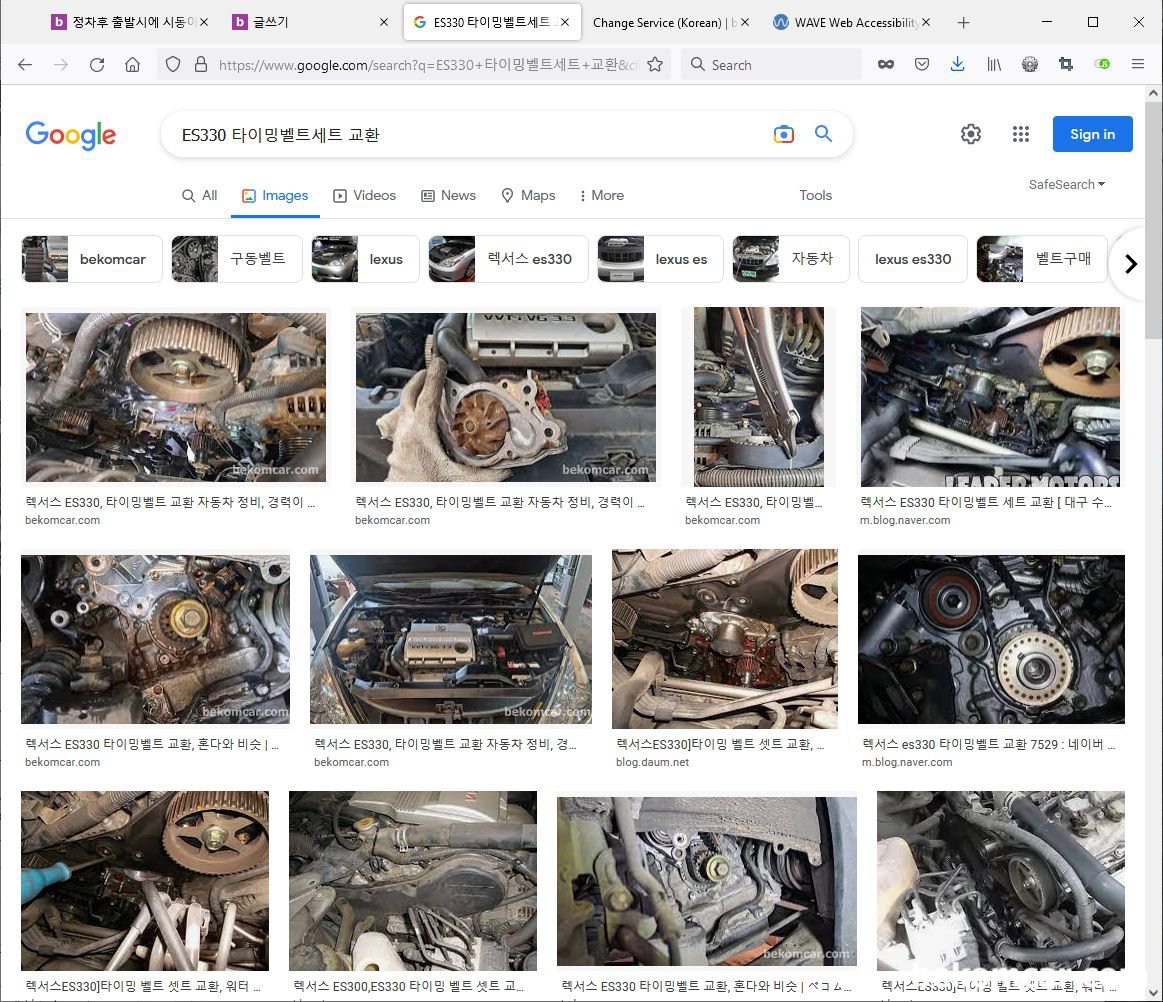Filter images by 자동차 chip
This screenshot has width=1163, height=1002.
[791, 259]
